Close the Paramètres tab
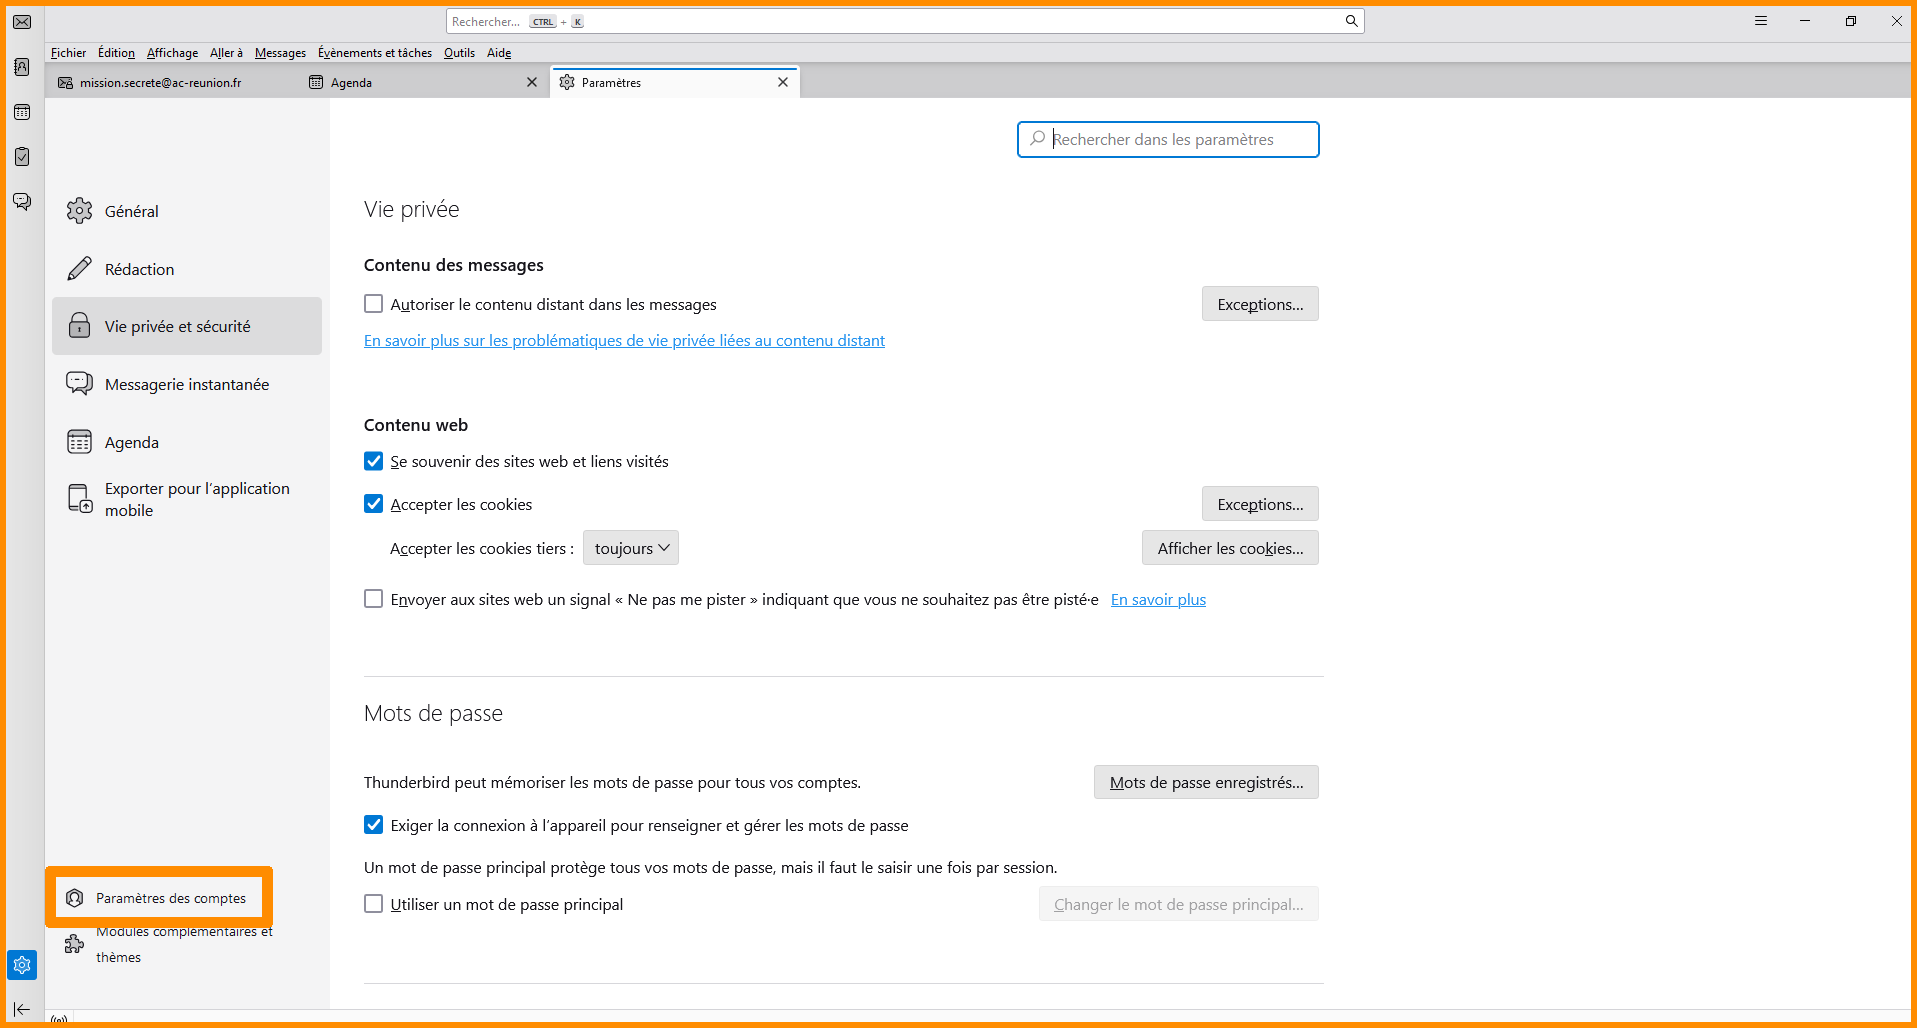The image size is (1917, 1028). pyautogui.click(x=783, y=82)
